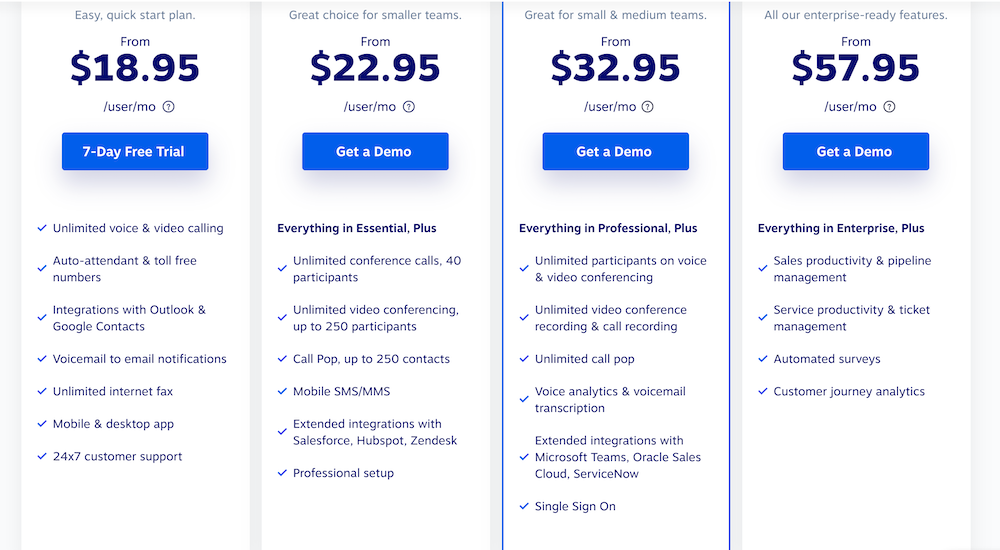
Task: Click help icon next to $18.95 /user/mo
Action: 168,107
